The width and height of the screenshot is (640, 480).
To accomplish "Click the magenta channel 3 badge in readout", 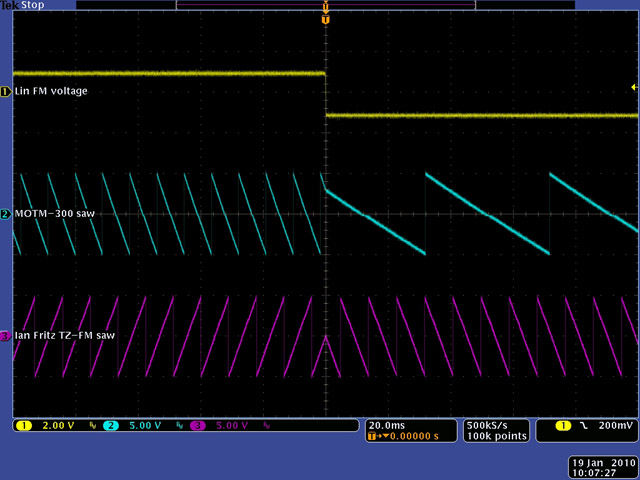I will coord(198,426).
